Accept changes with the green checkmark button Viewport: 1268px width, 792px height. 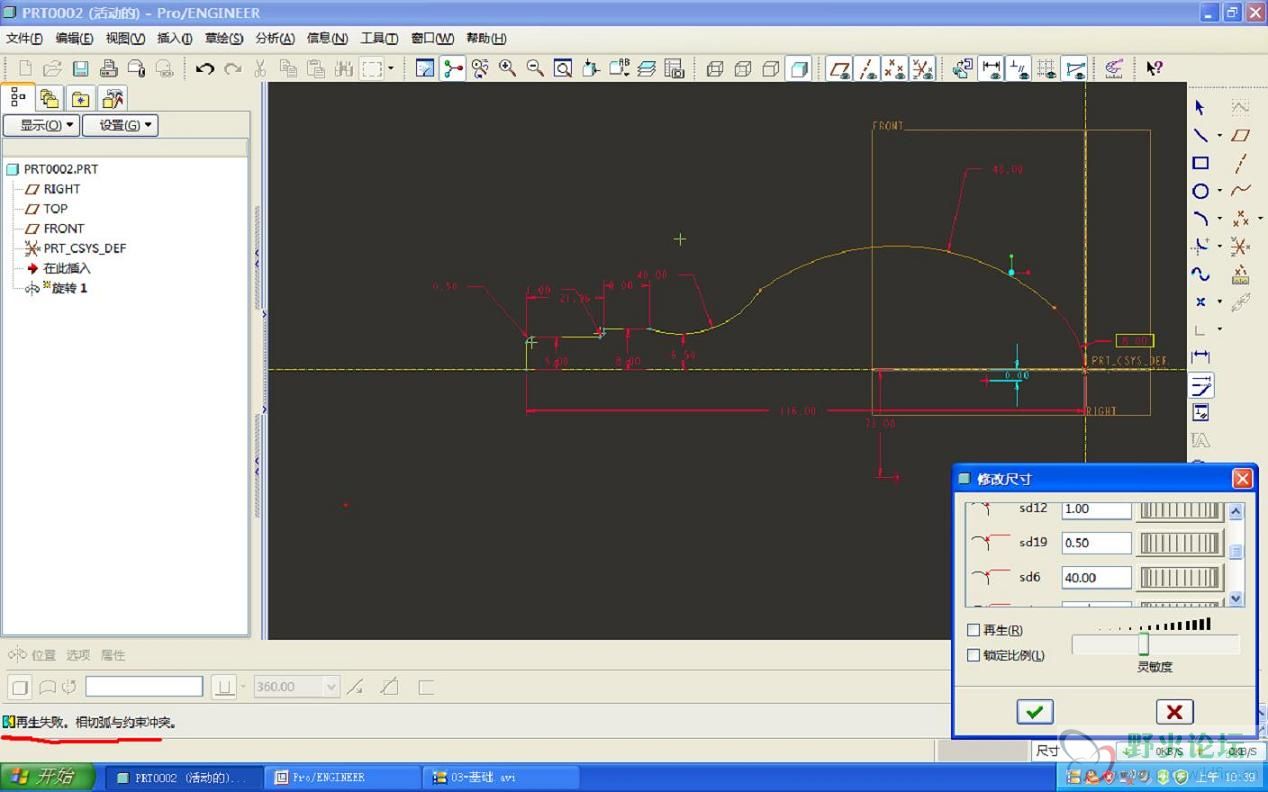click(1035, 711)
